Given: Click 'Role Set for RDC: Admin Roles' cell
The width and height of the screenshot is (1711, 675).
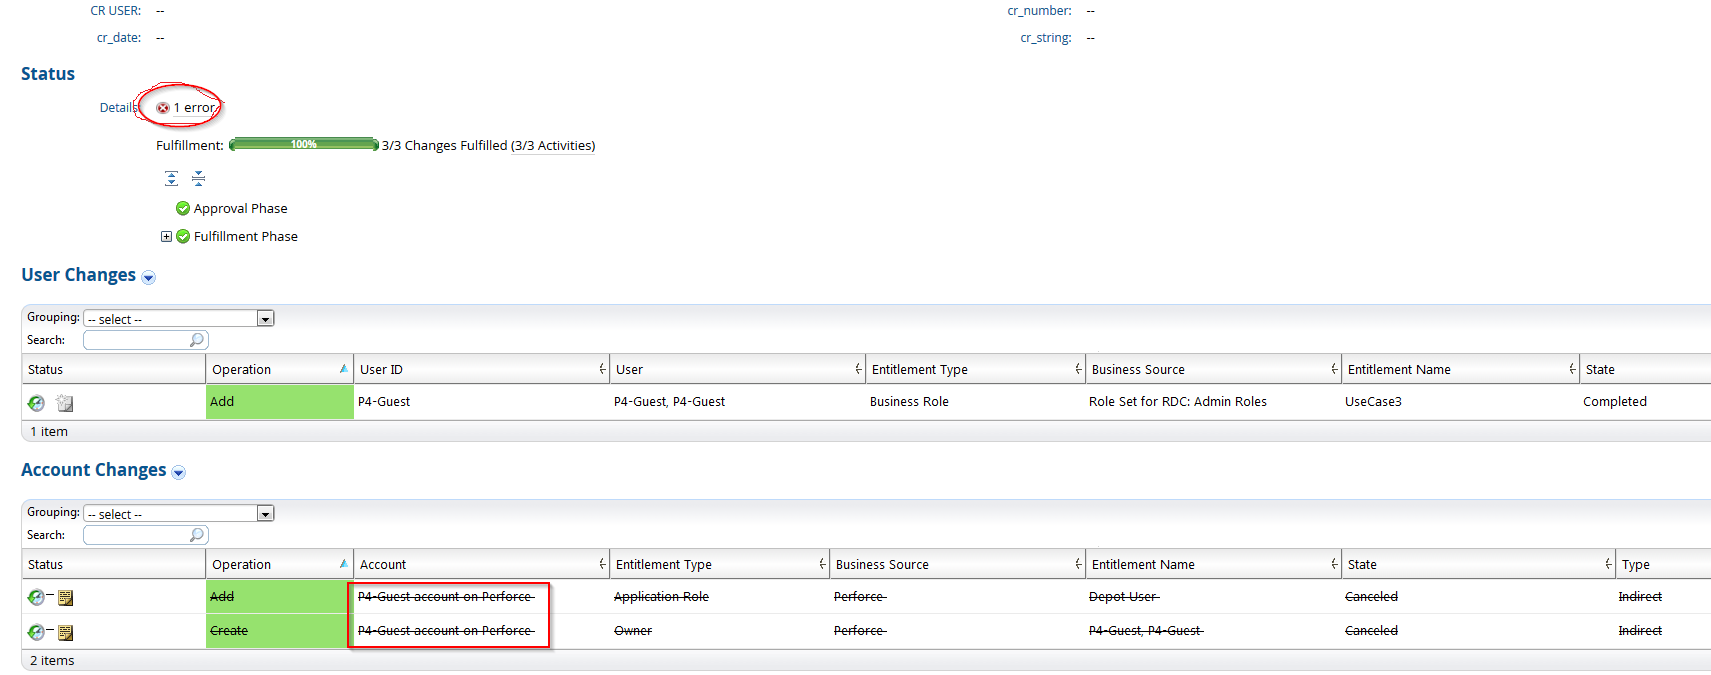Looking at the screenshot, I should click(x=1177, y=402).
